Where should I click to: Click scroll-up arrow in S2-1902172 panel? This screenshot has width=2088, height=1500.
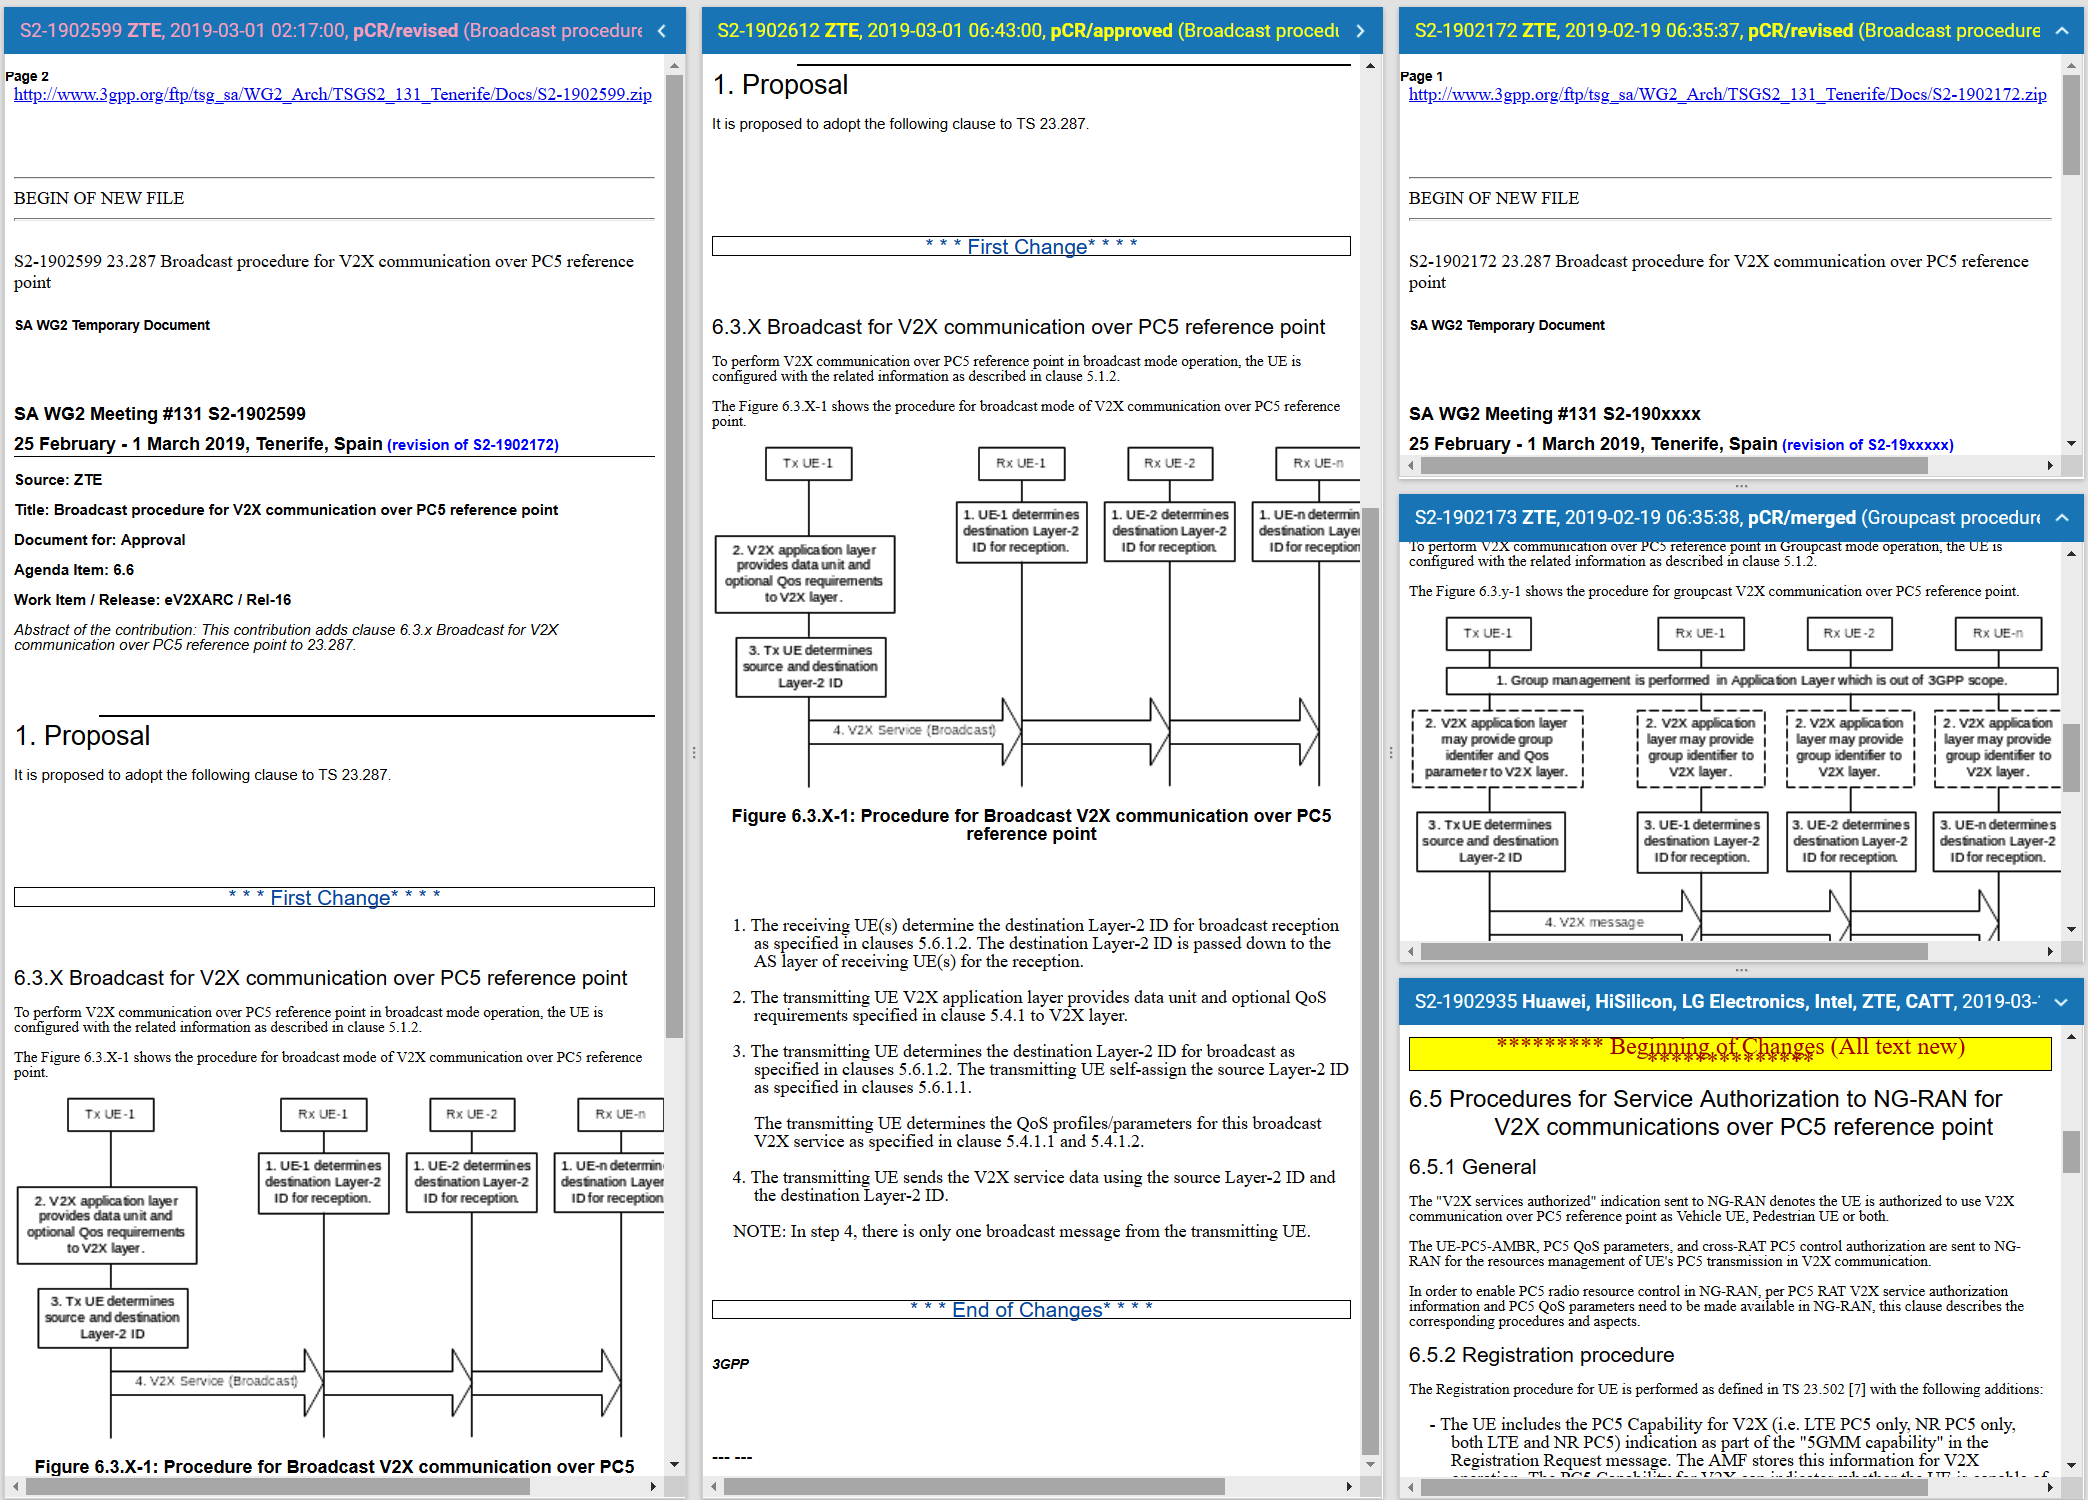(x=2071, y=65)
